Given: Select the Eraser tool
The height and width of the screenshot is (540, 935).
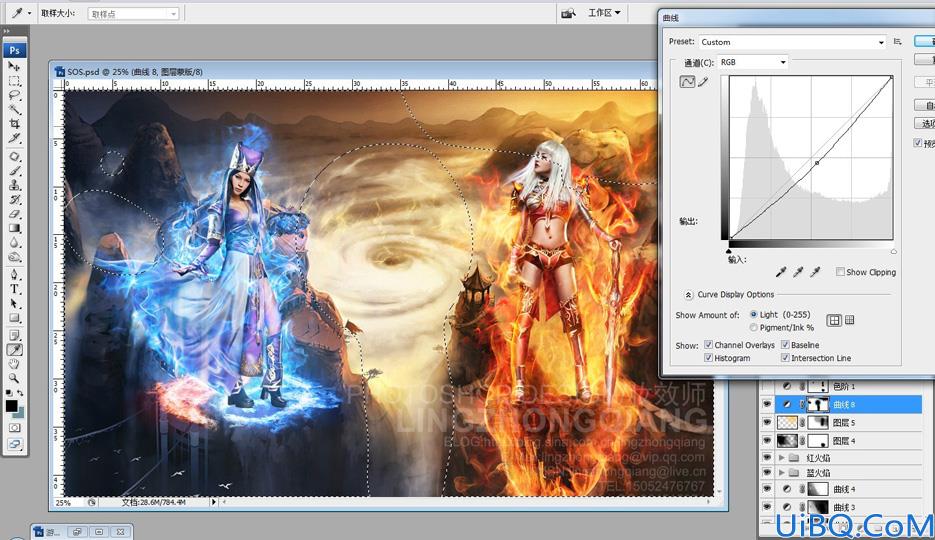Looking at the screenshot, I should click(14, 214).
